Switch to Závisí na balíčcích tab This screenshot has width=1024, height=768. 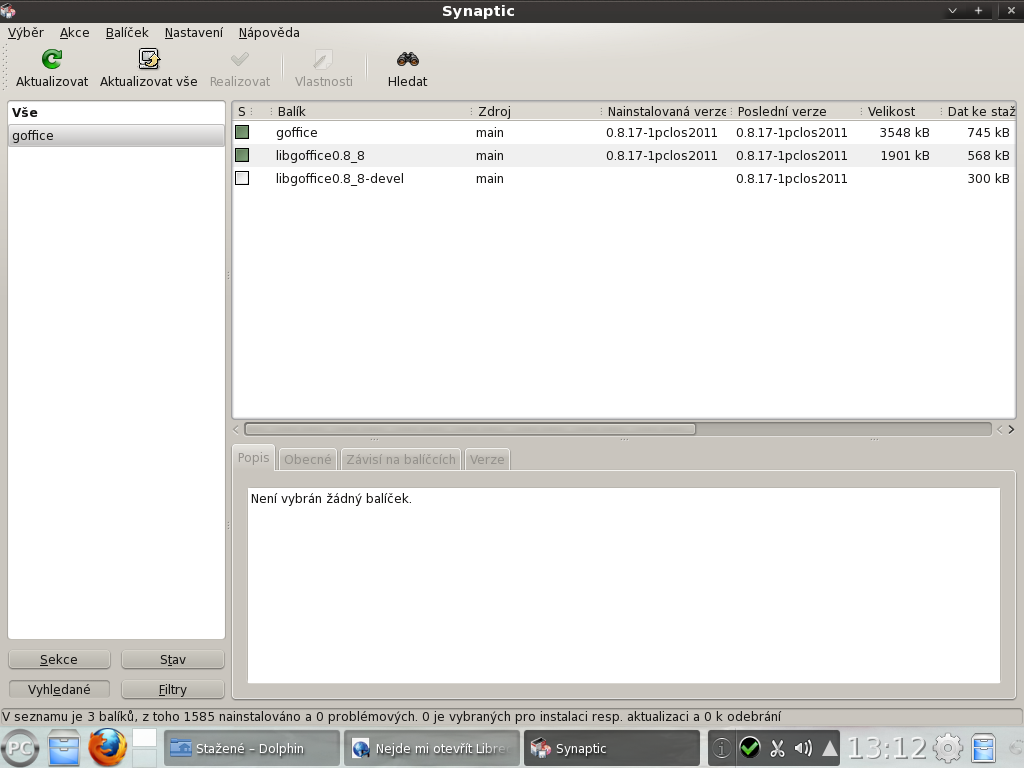click(x=401, y=459)
